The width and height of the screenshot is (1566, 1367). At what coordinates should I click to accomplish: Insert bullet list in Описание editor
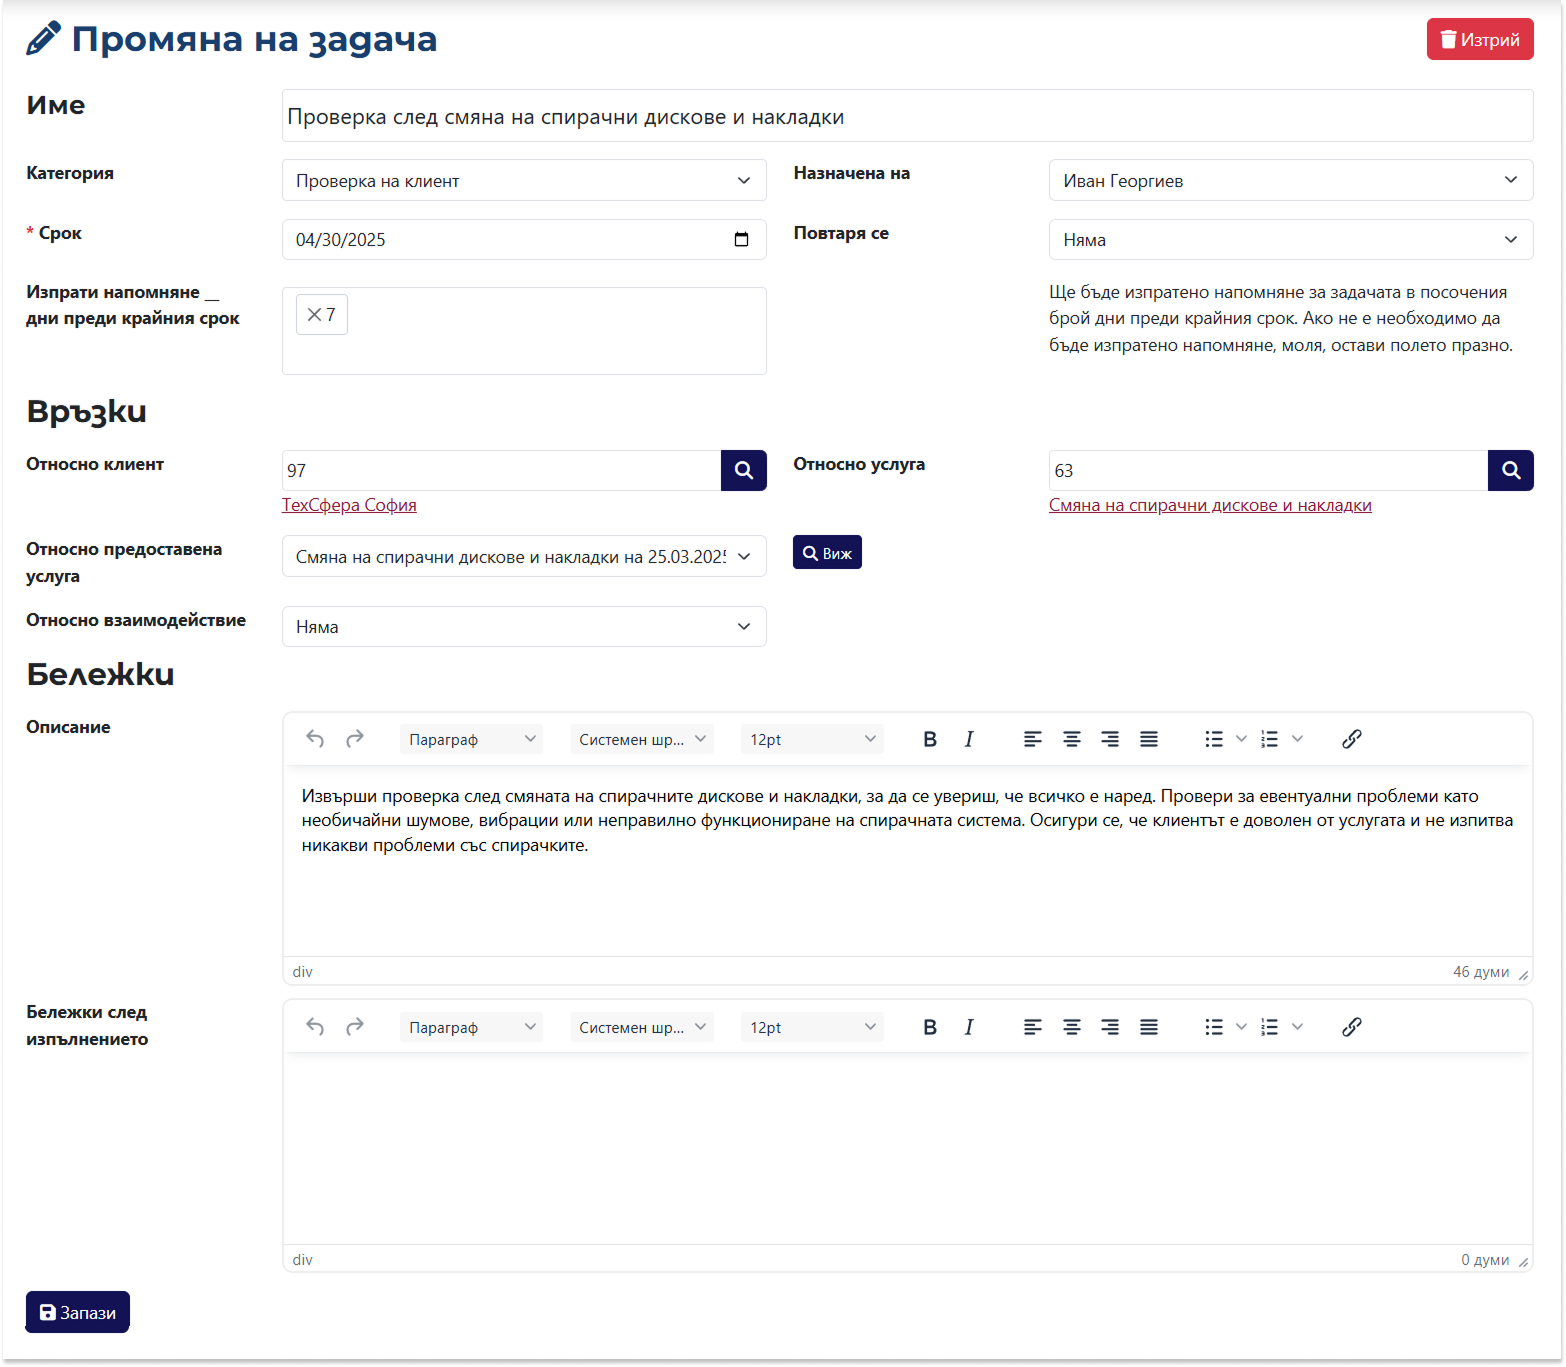[1214, 739]
